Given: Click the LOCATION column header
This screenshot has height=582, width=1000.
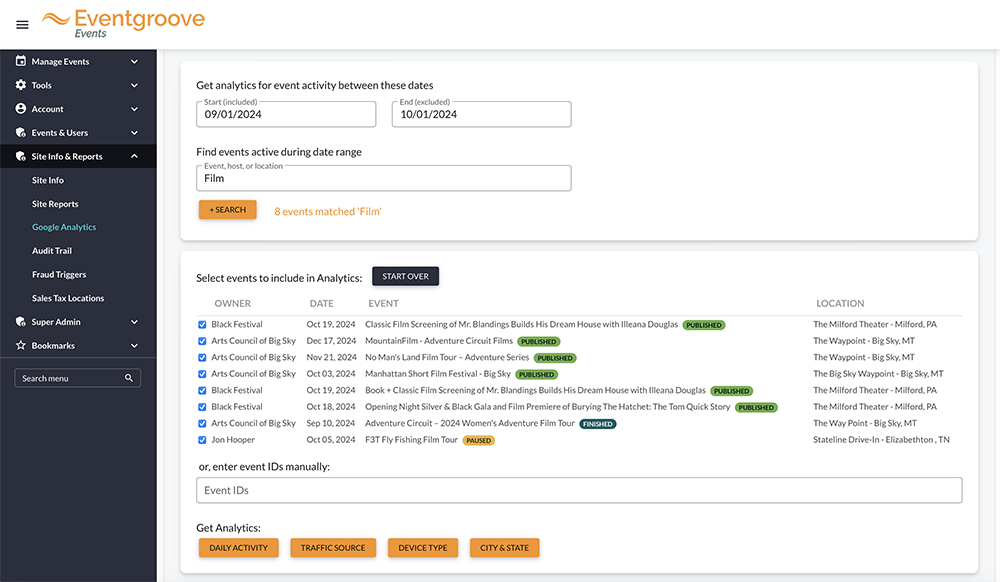Looking at the screenshot, I should (840, 303).
